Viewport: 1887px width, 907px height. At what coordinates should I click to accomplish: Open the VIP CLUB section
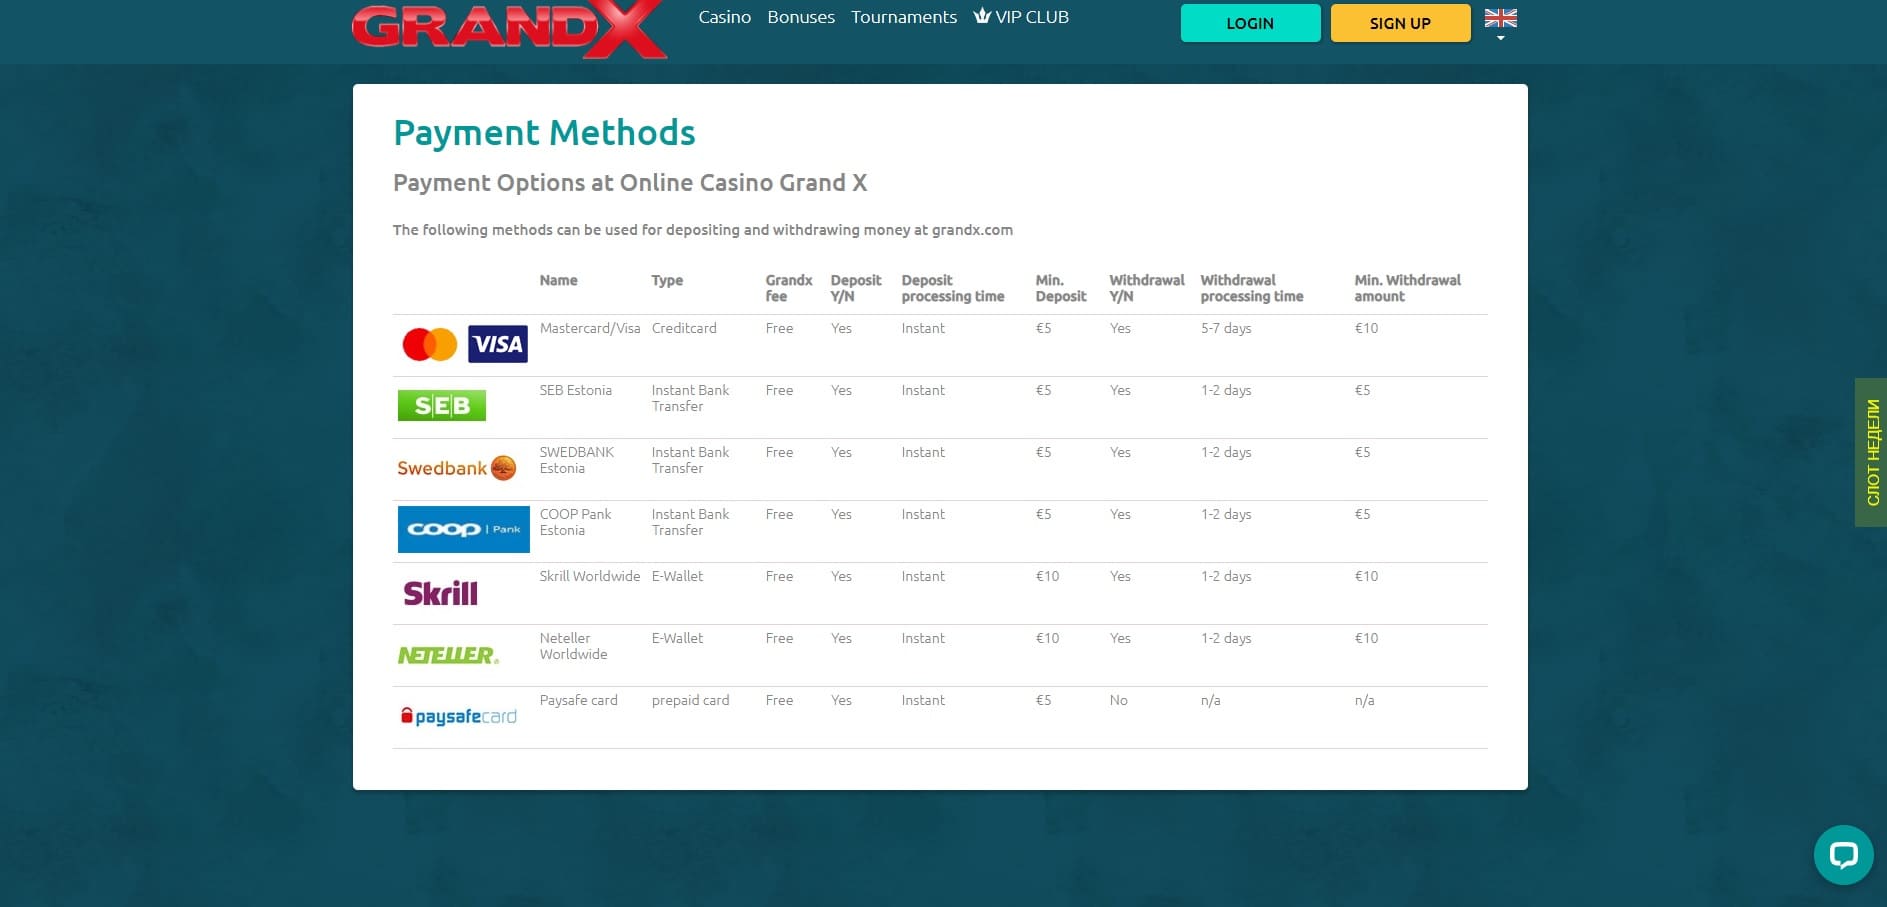click(x=1021, y=17)
